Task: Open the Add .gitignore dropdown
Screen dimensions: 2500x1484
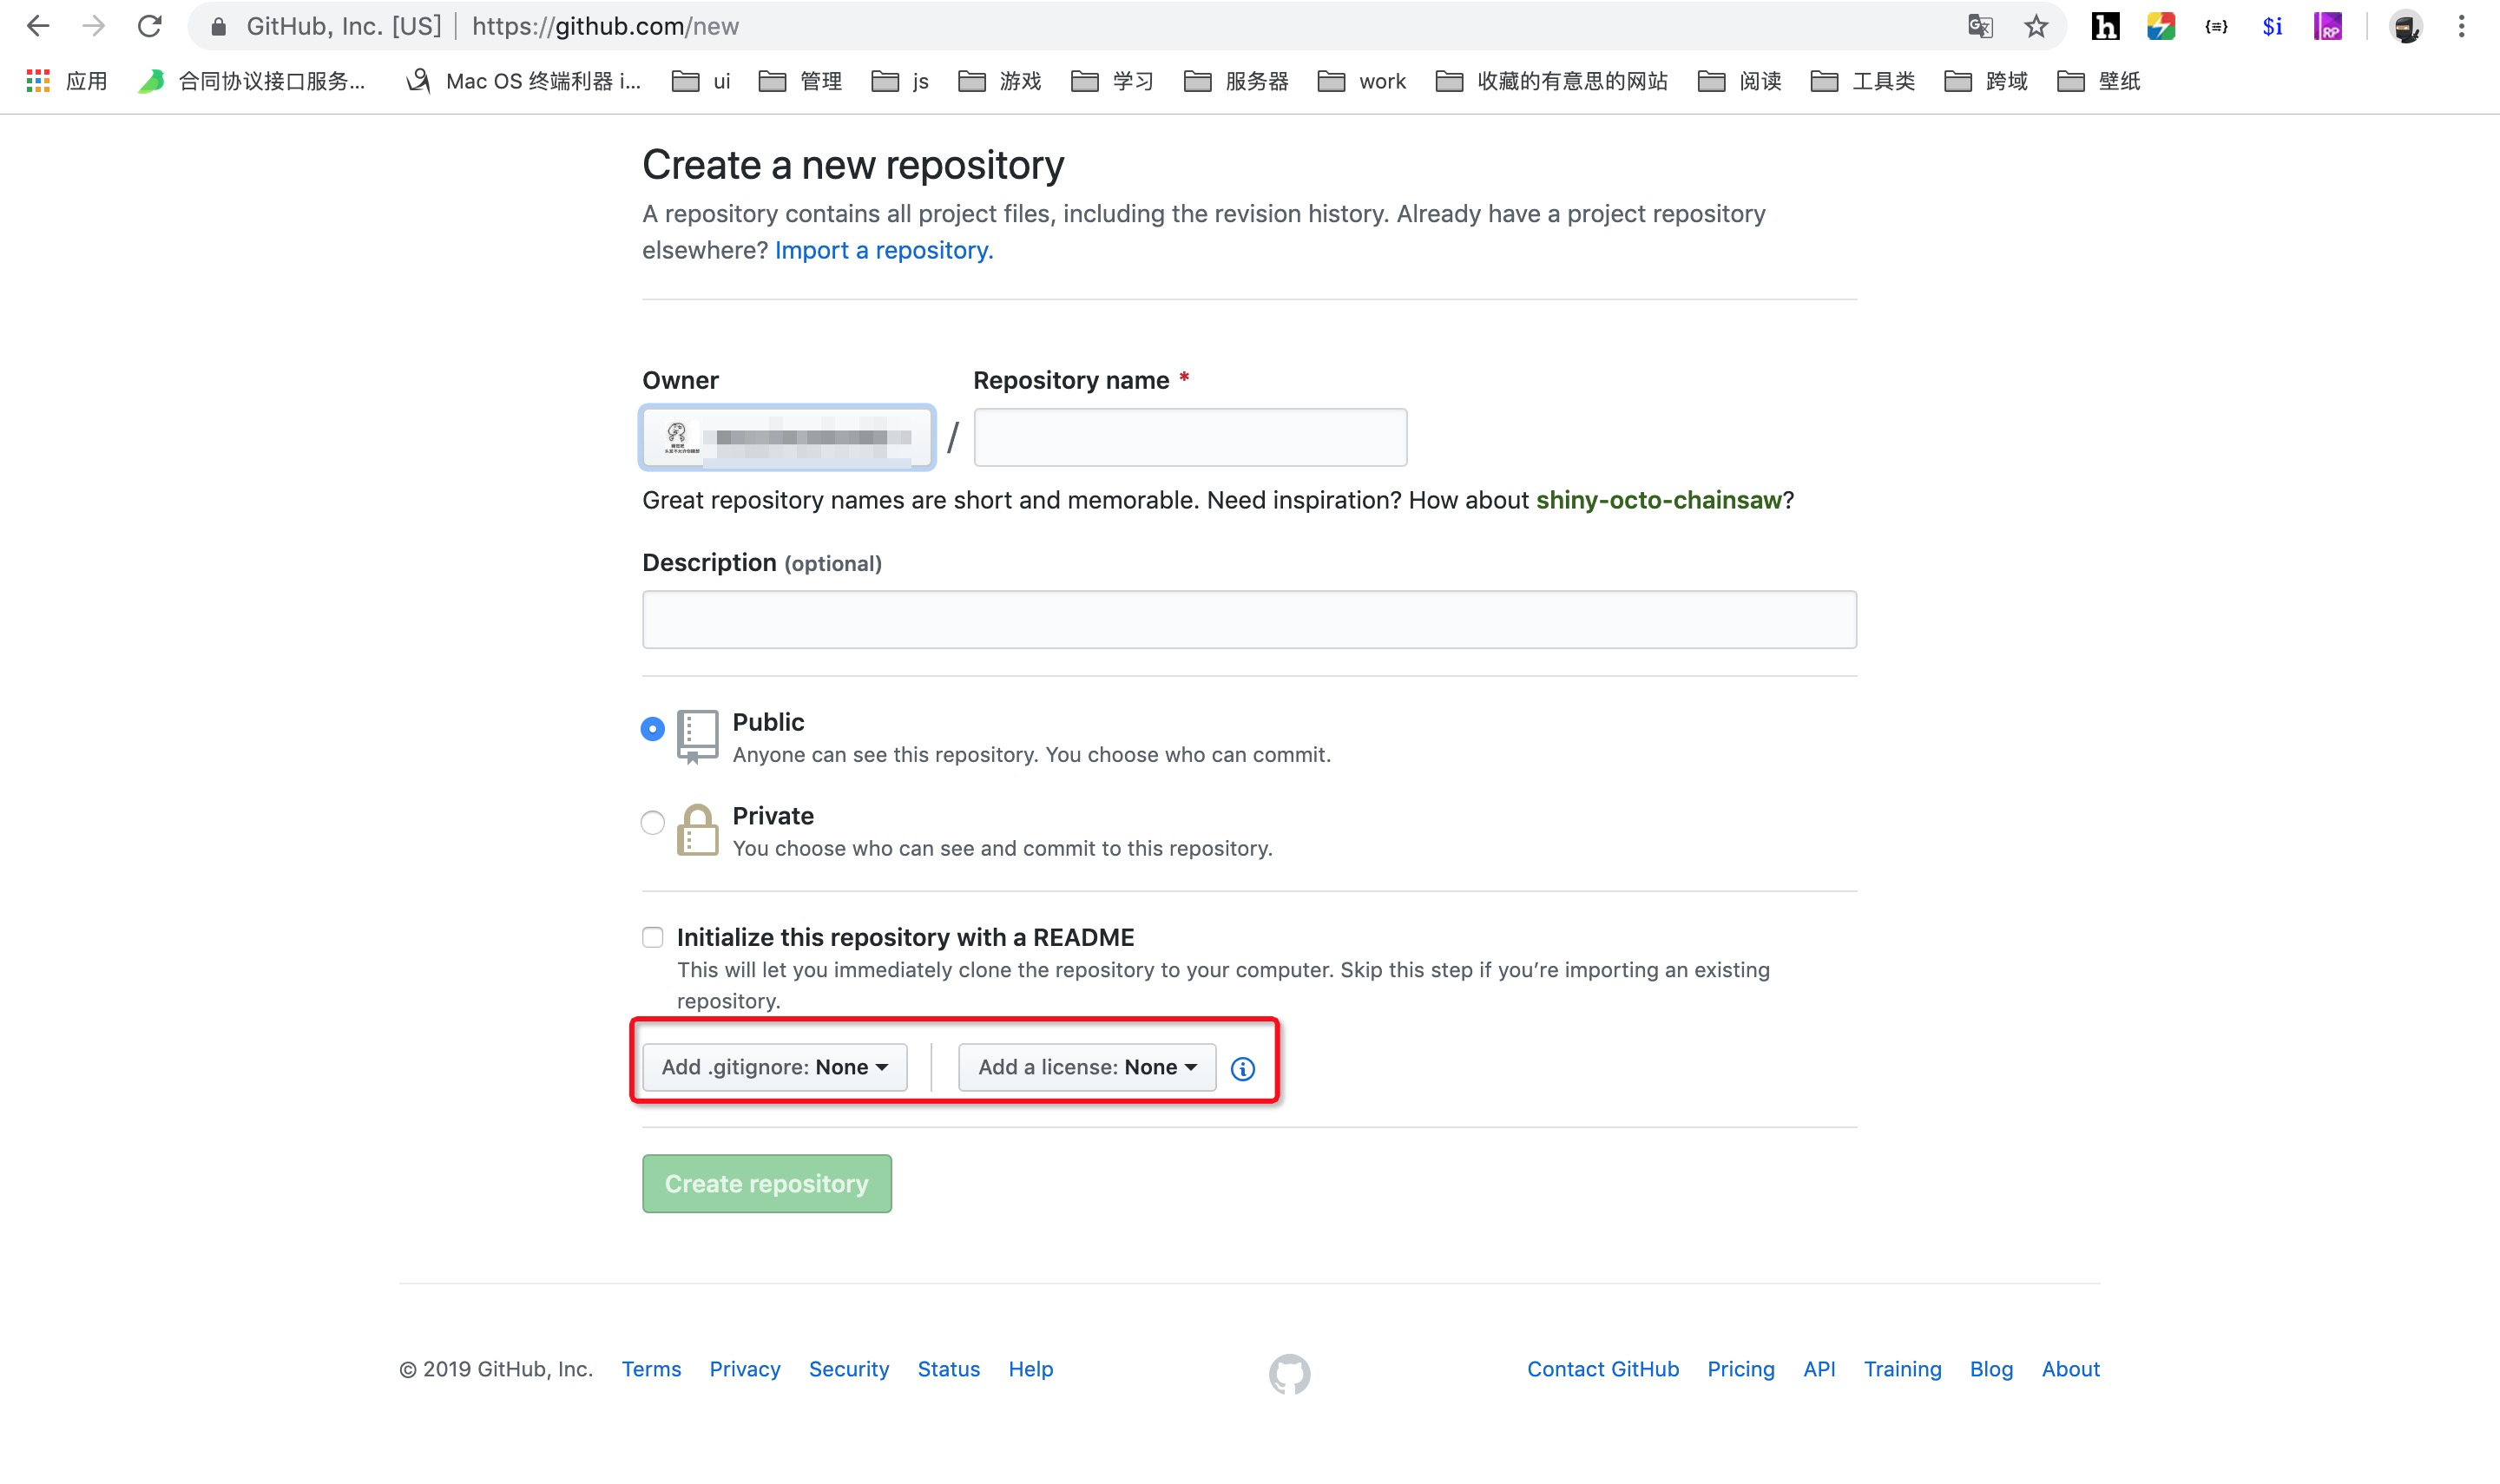Action: [x=774, y=1067]
